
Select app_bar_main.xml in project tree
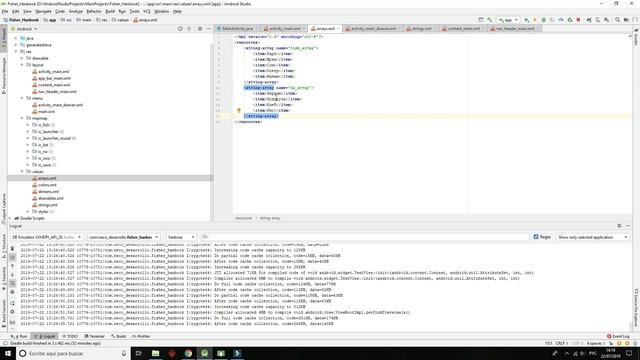tap(54, 78)
